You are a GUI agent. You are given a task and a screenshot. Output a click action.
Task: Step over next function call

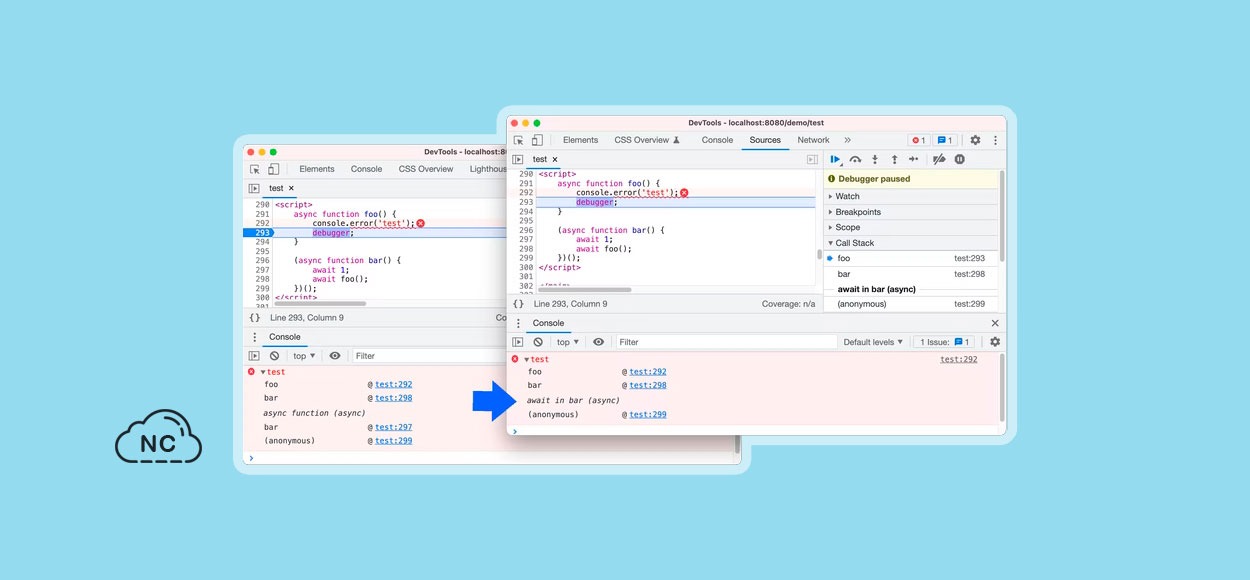pyautogui.click(x=855, y=159)
